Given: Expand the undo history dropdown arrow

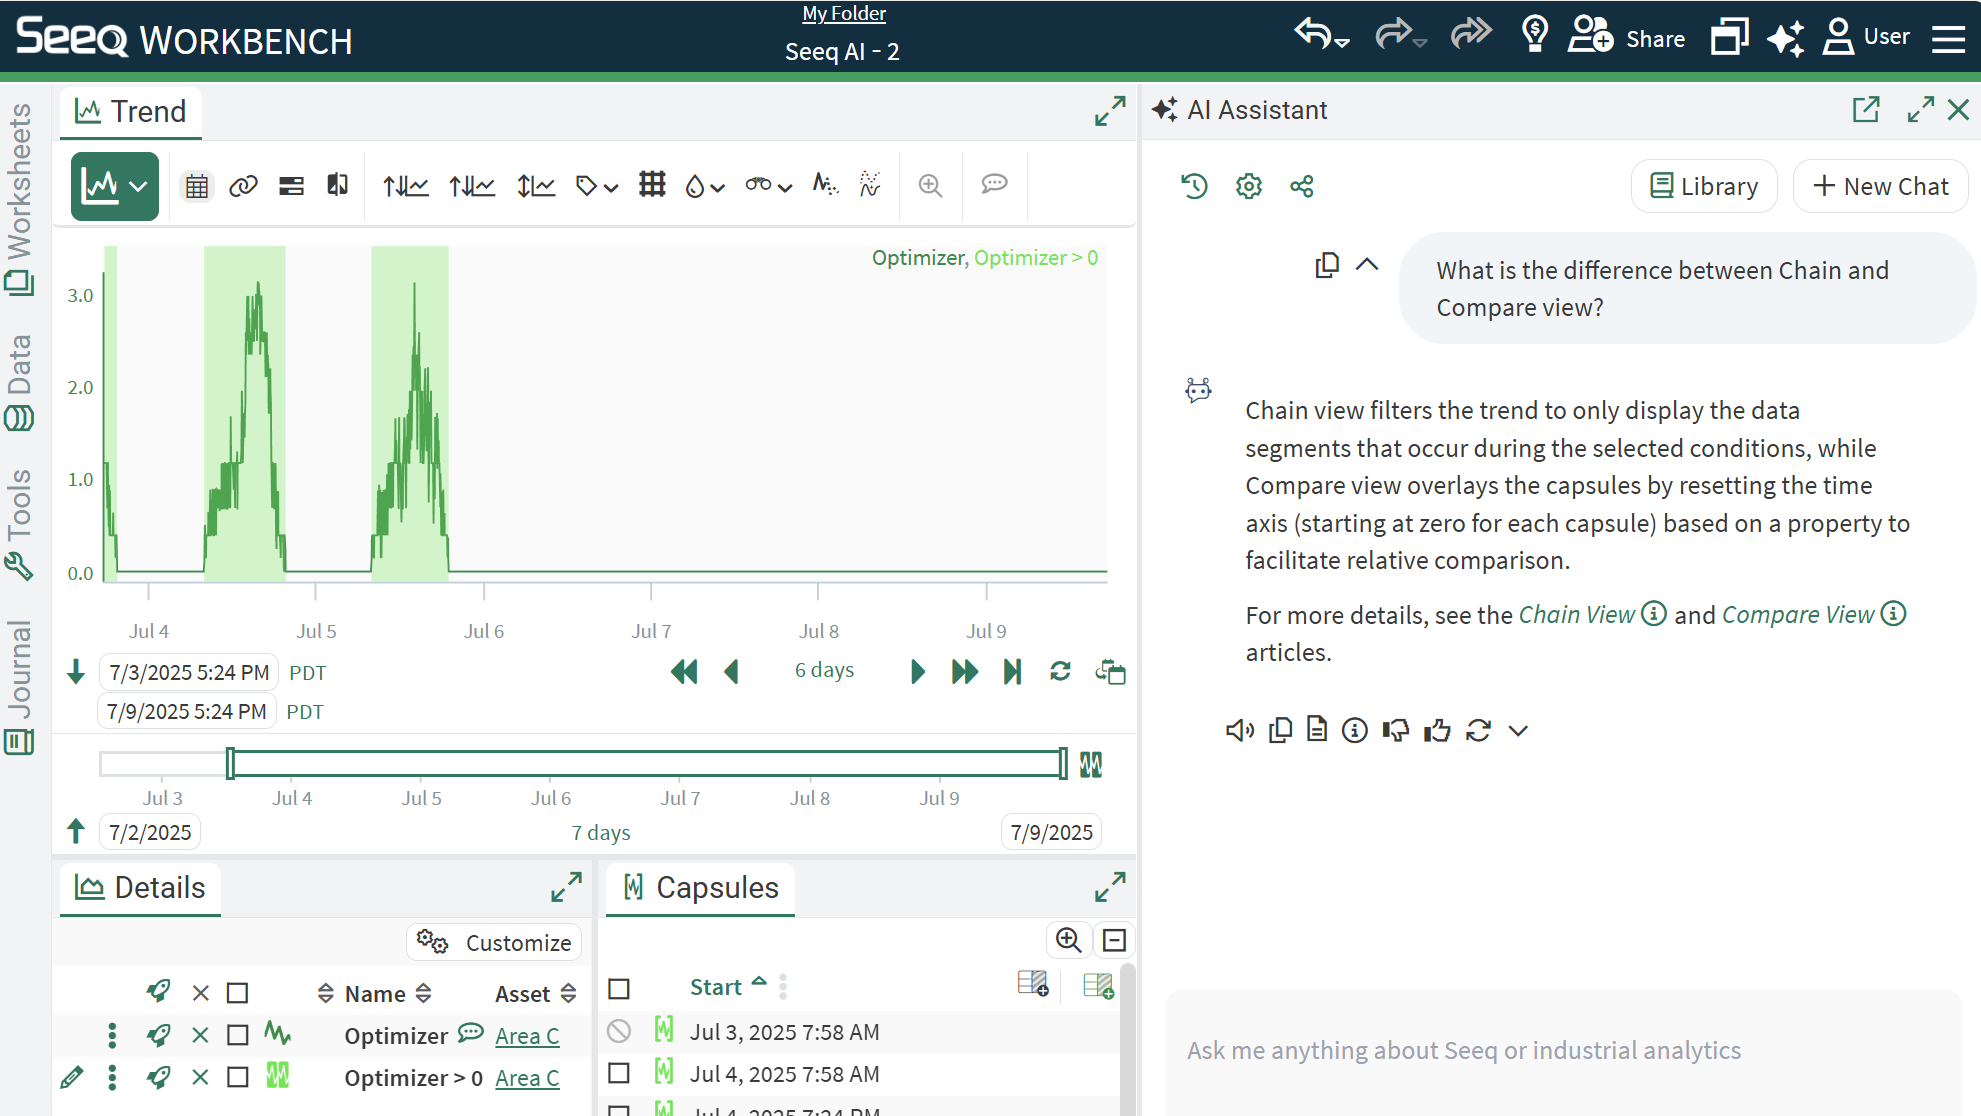Looking at the screenshot, I should (x=1342, y=43).
